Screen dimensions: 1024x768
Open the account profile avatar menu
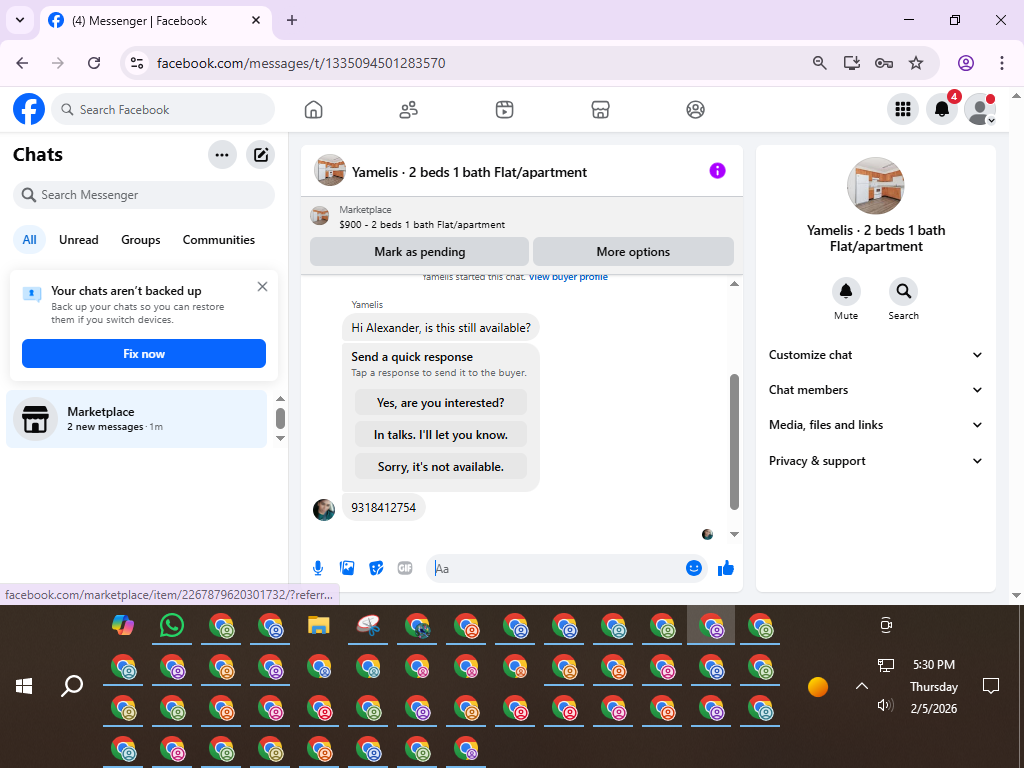[x=980, y=109]
